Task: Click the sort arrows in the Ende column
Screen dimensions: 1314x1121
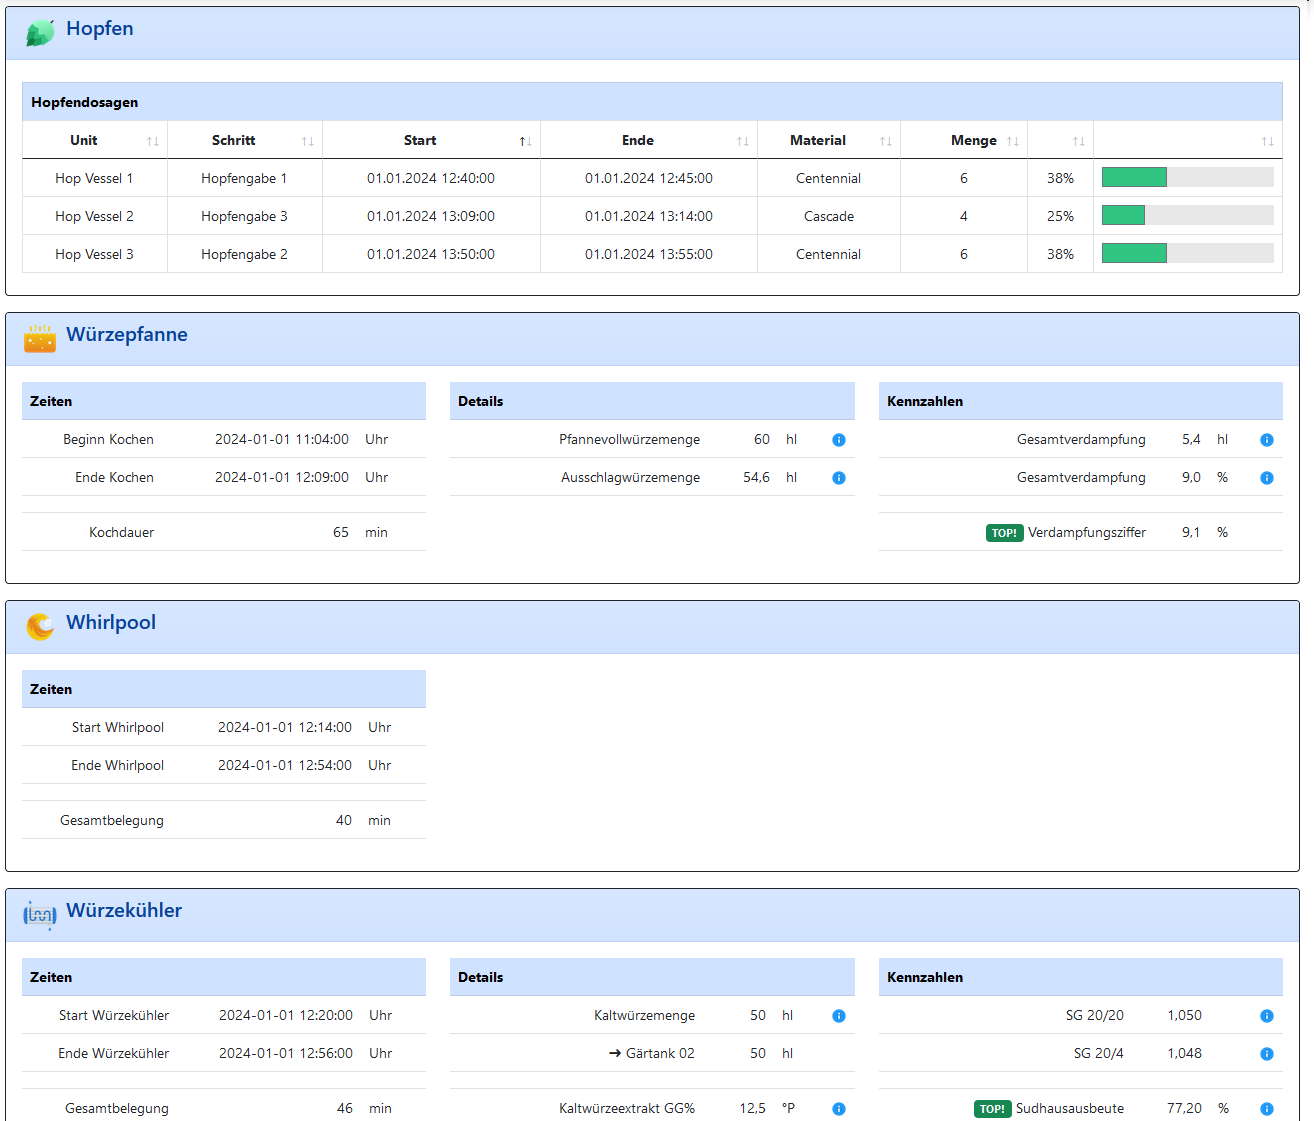Action: (743, 141)
